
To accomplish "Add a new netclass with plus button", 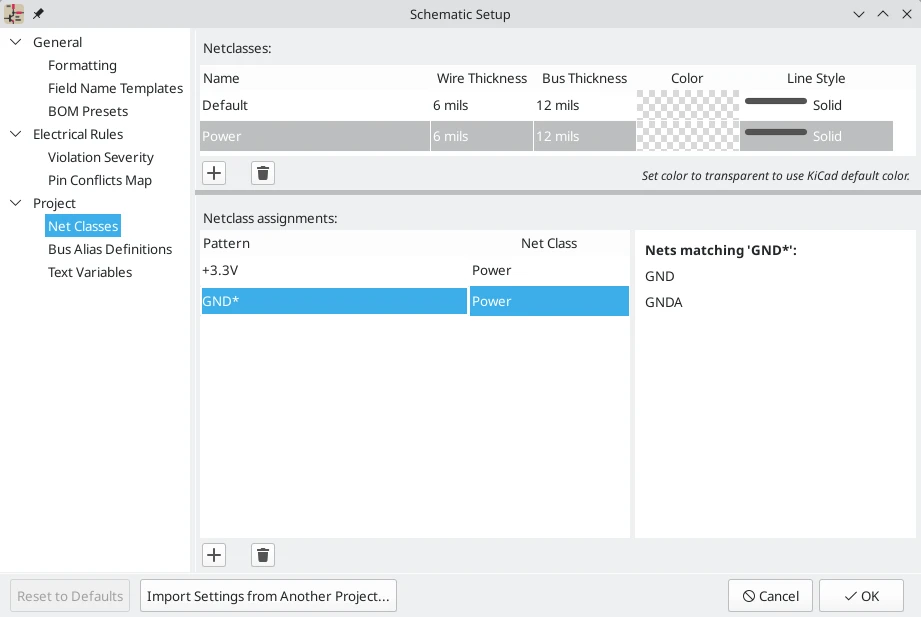I will 214,173.
